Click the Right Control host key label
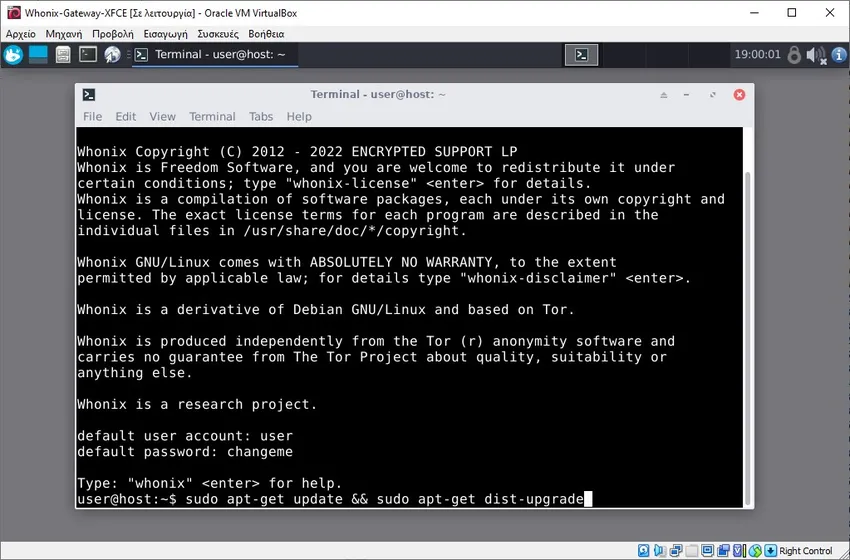Screen dimensions: 850x560 click(x=806, y=551)
